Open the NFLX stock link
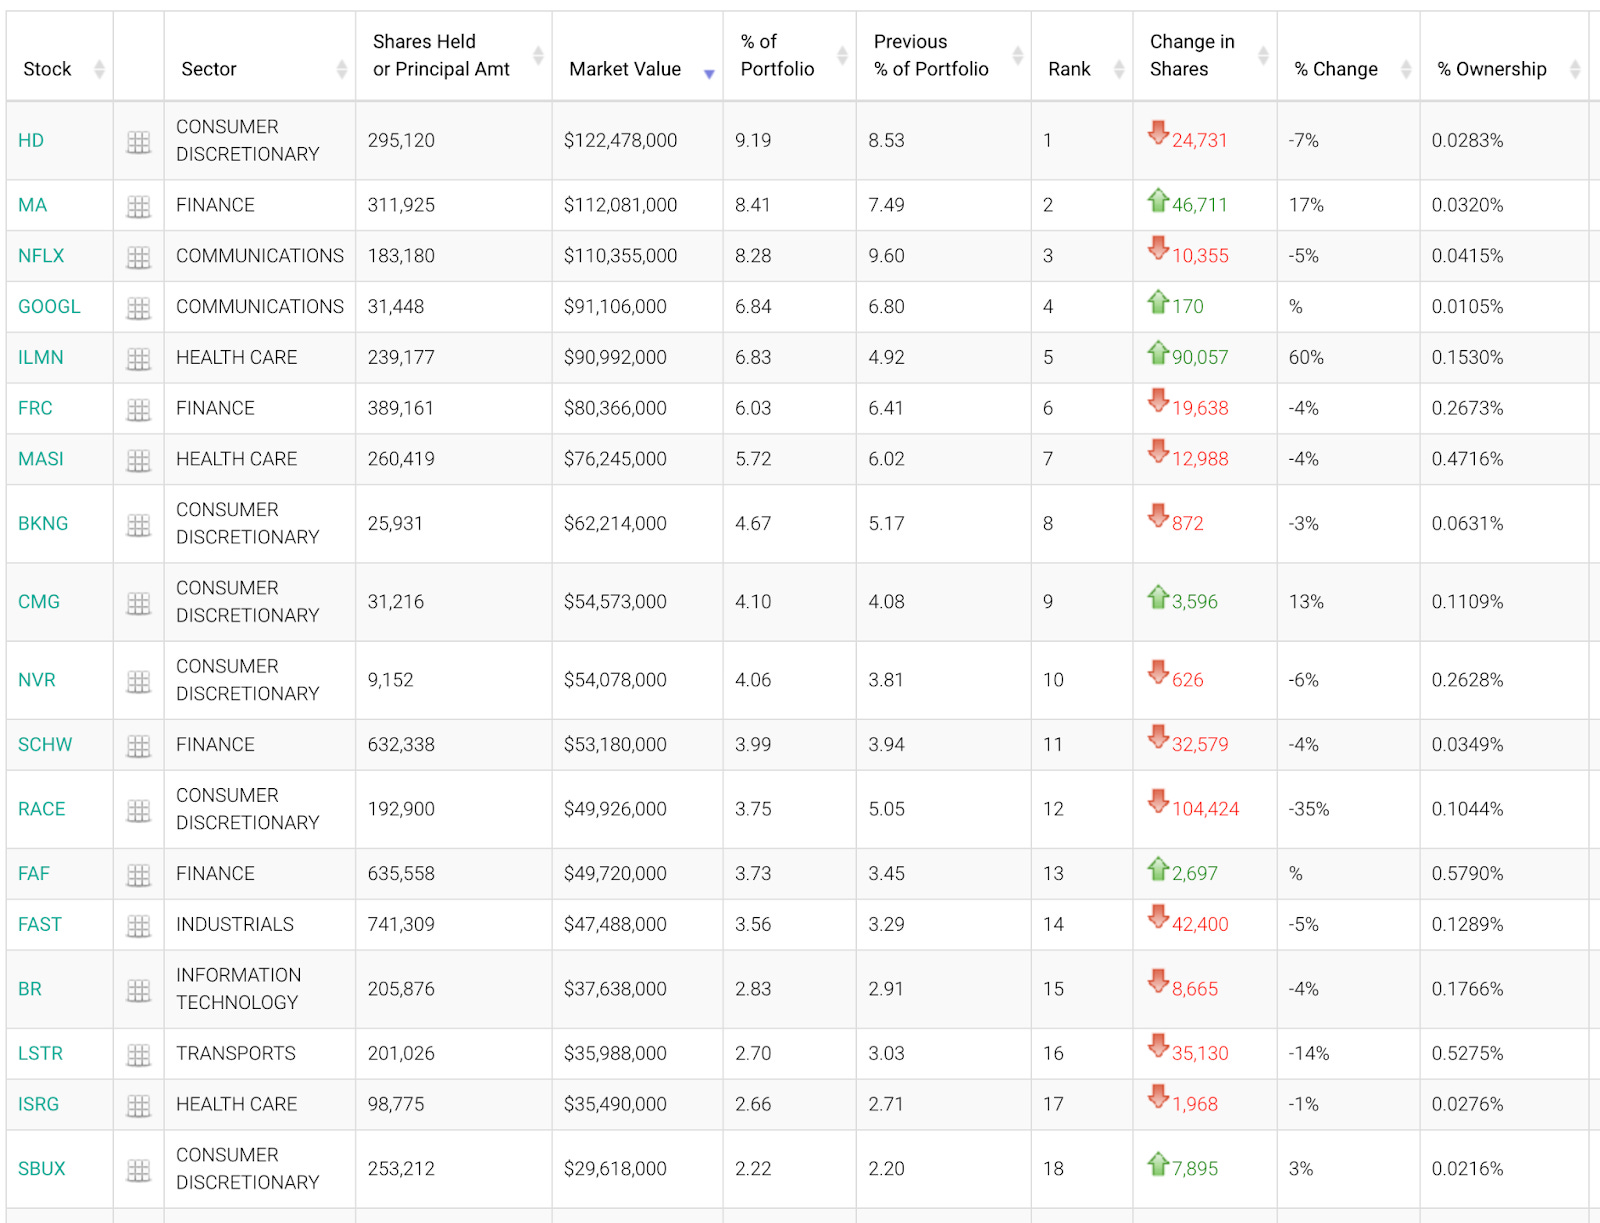Viewport: 1600px width, 1223px height. pyautogui.click(x=41, y=256)
